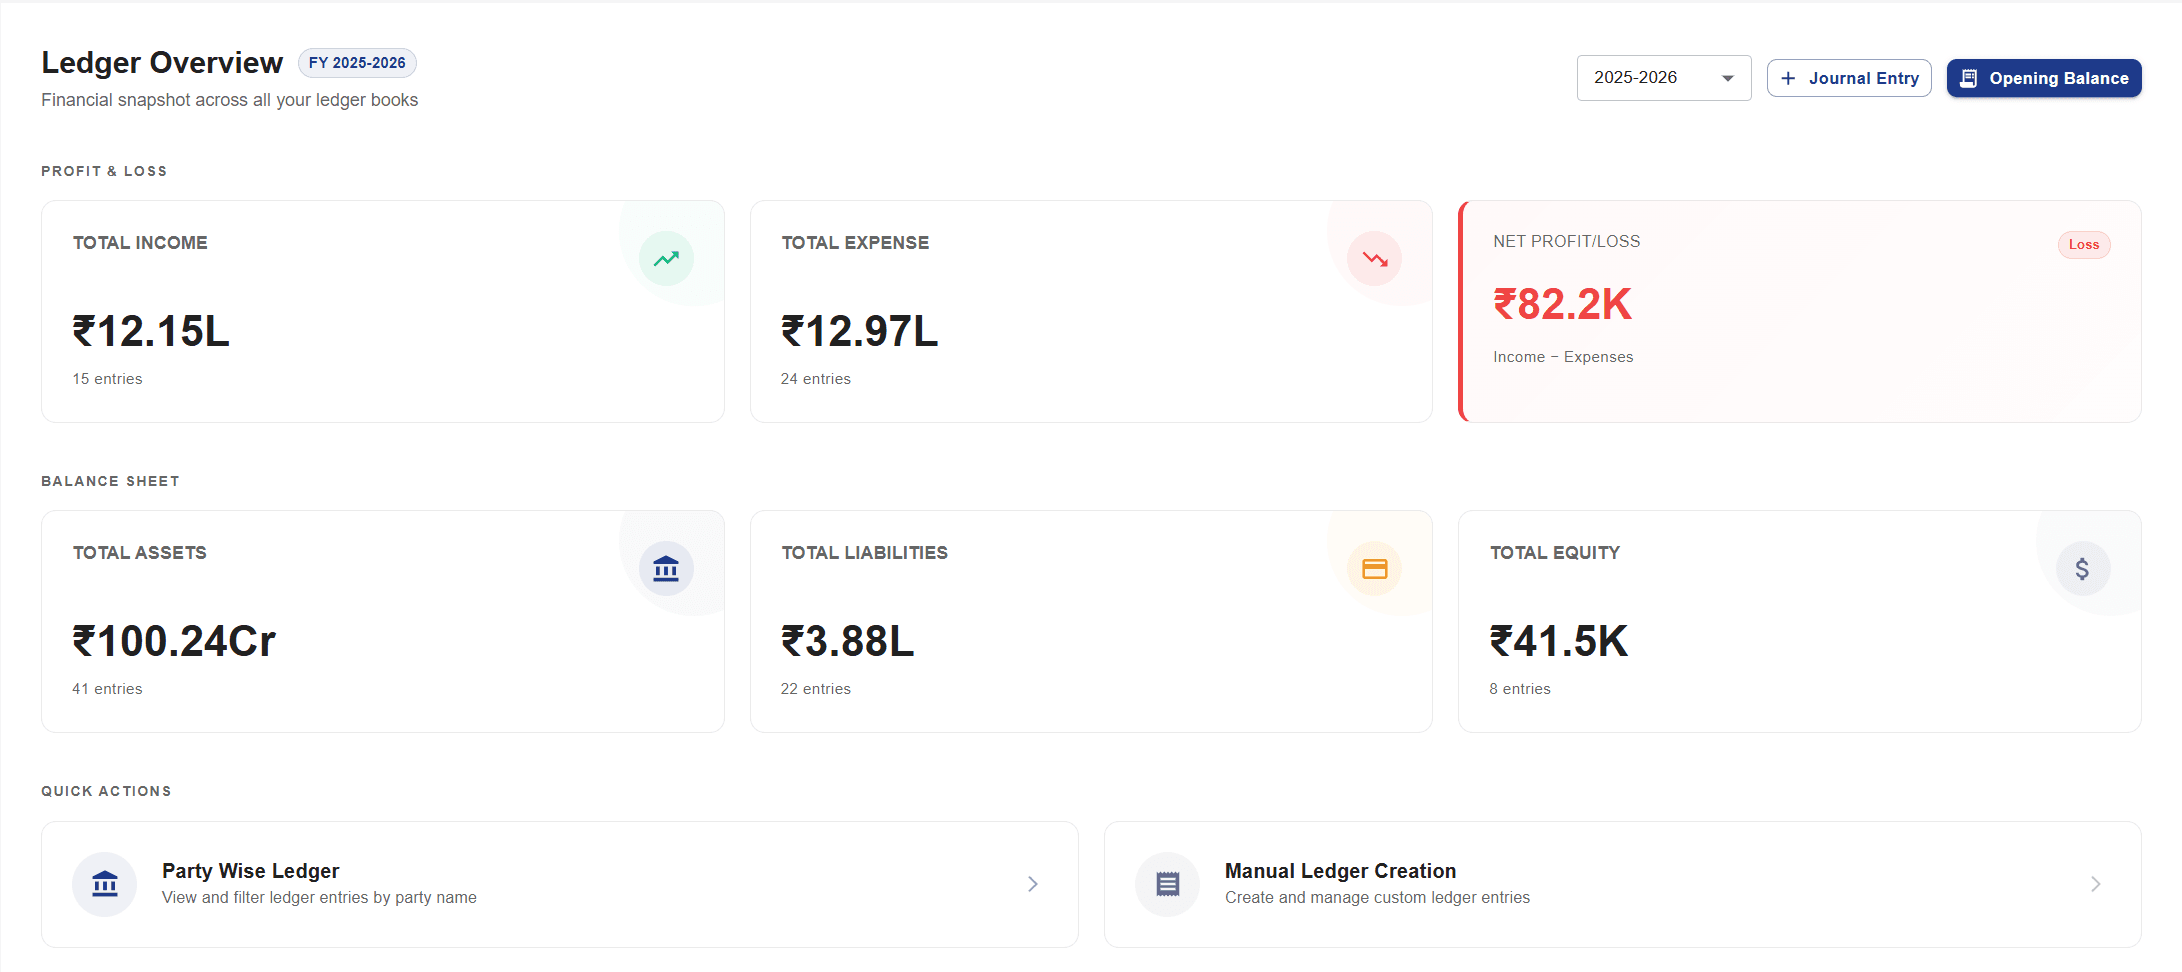Click the Manual Ledger Creation ledger icon
Screen dimensions: 2182x972
coord(1167,884)
